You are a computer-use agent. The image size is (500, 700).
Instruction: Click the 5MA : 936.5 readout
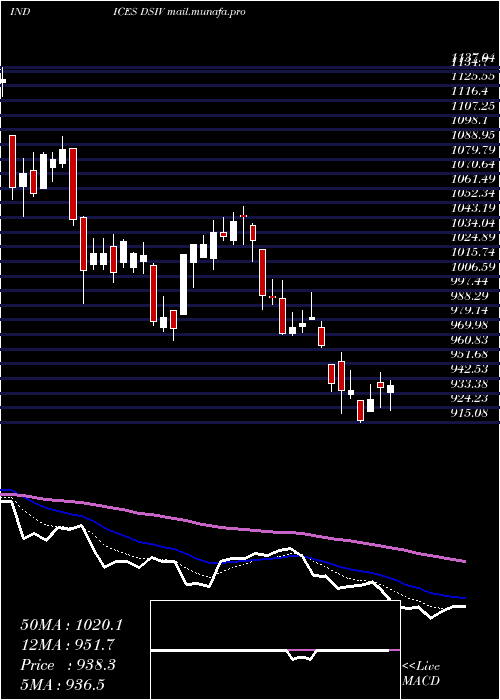[x=62, y=684]
